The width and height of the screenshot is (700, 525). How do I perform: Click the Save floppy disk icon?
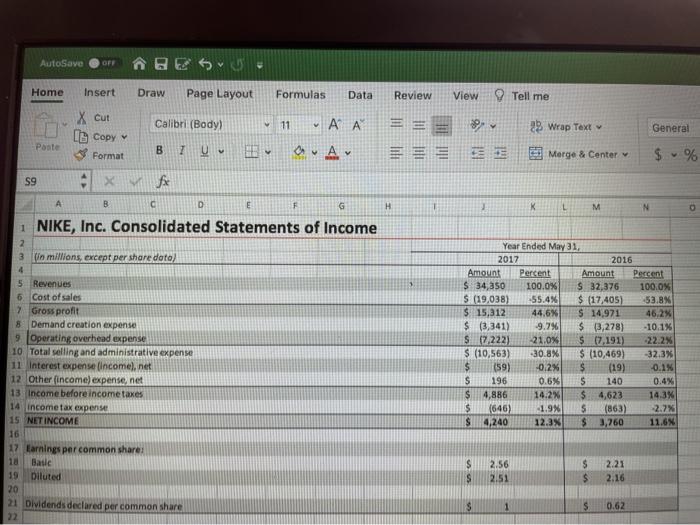161,64
